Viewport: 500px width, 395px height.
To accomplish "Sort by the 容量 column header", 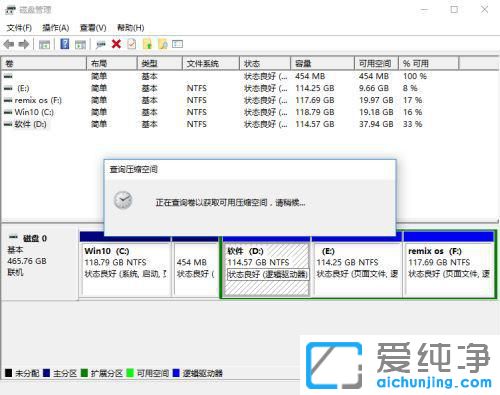I will [322, 63].
